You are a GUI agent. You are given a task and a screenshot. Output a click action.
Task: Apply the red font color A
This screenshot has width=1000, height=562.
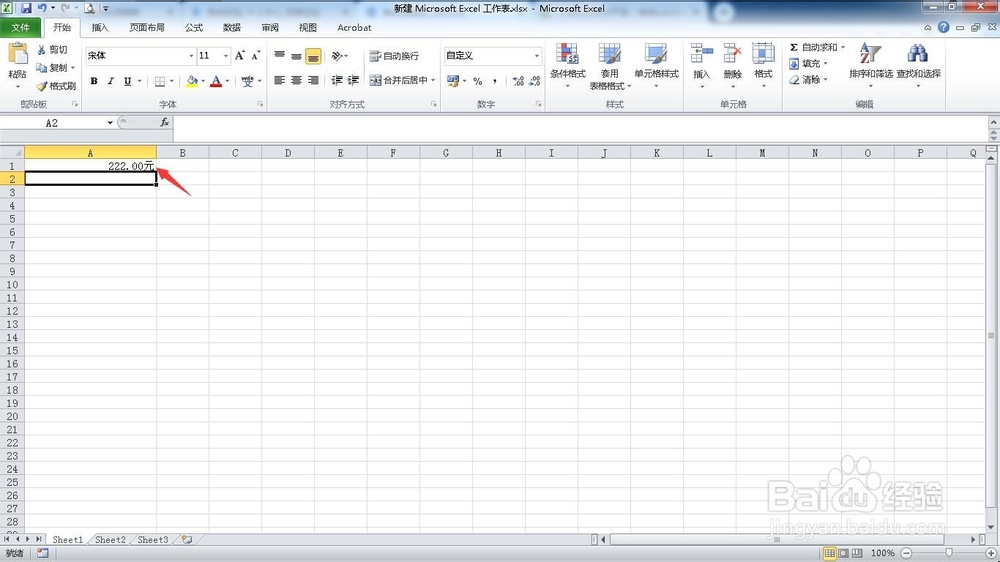coord(216,81)
